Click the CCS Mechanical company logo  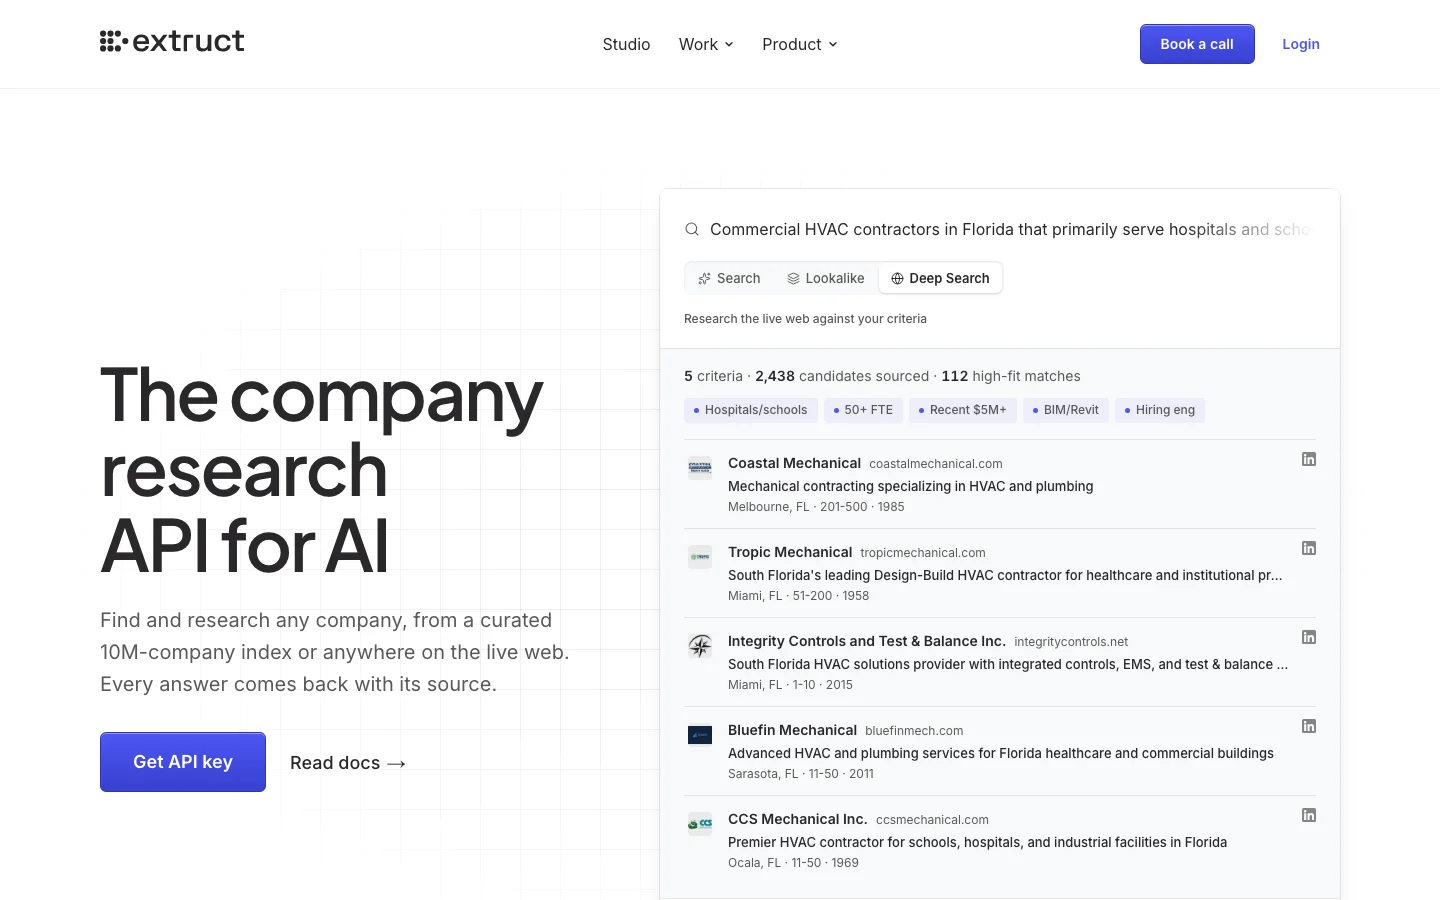(x=700, y=824)
